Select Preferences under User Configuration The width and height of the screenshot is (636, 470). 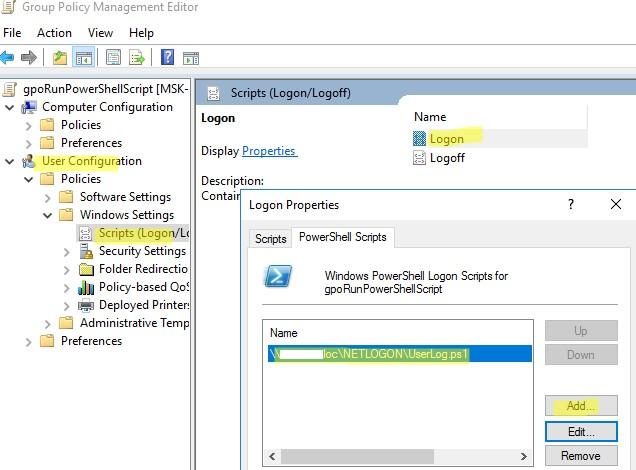click(x=91, y=341)
